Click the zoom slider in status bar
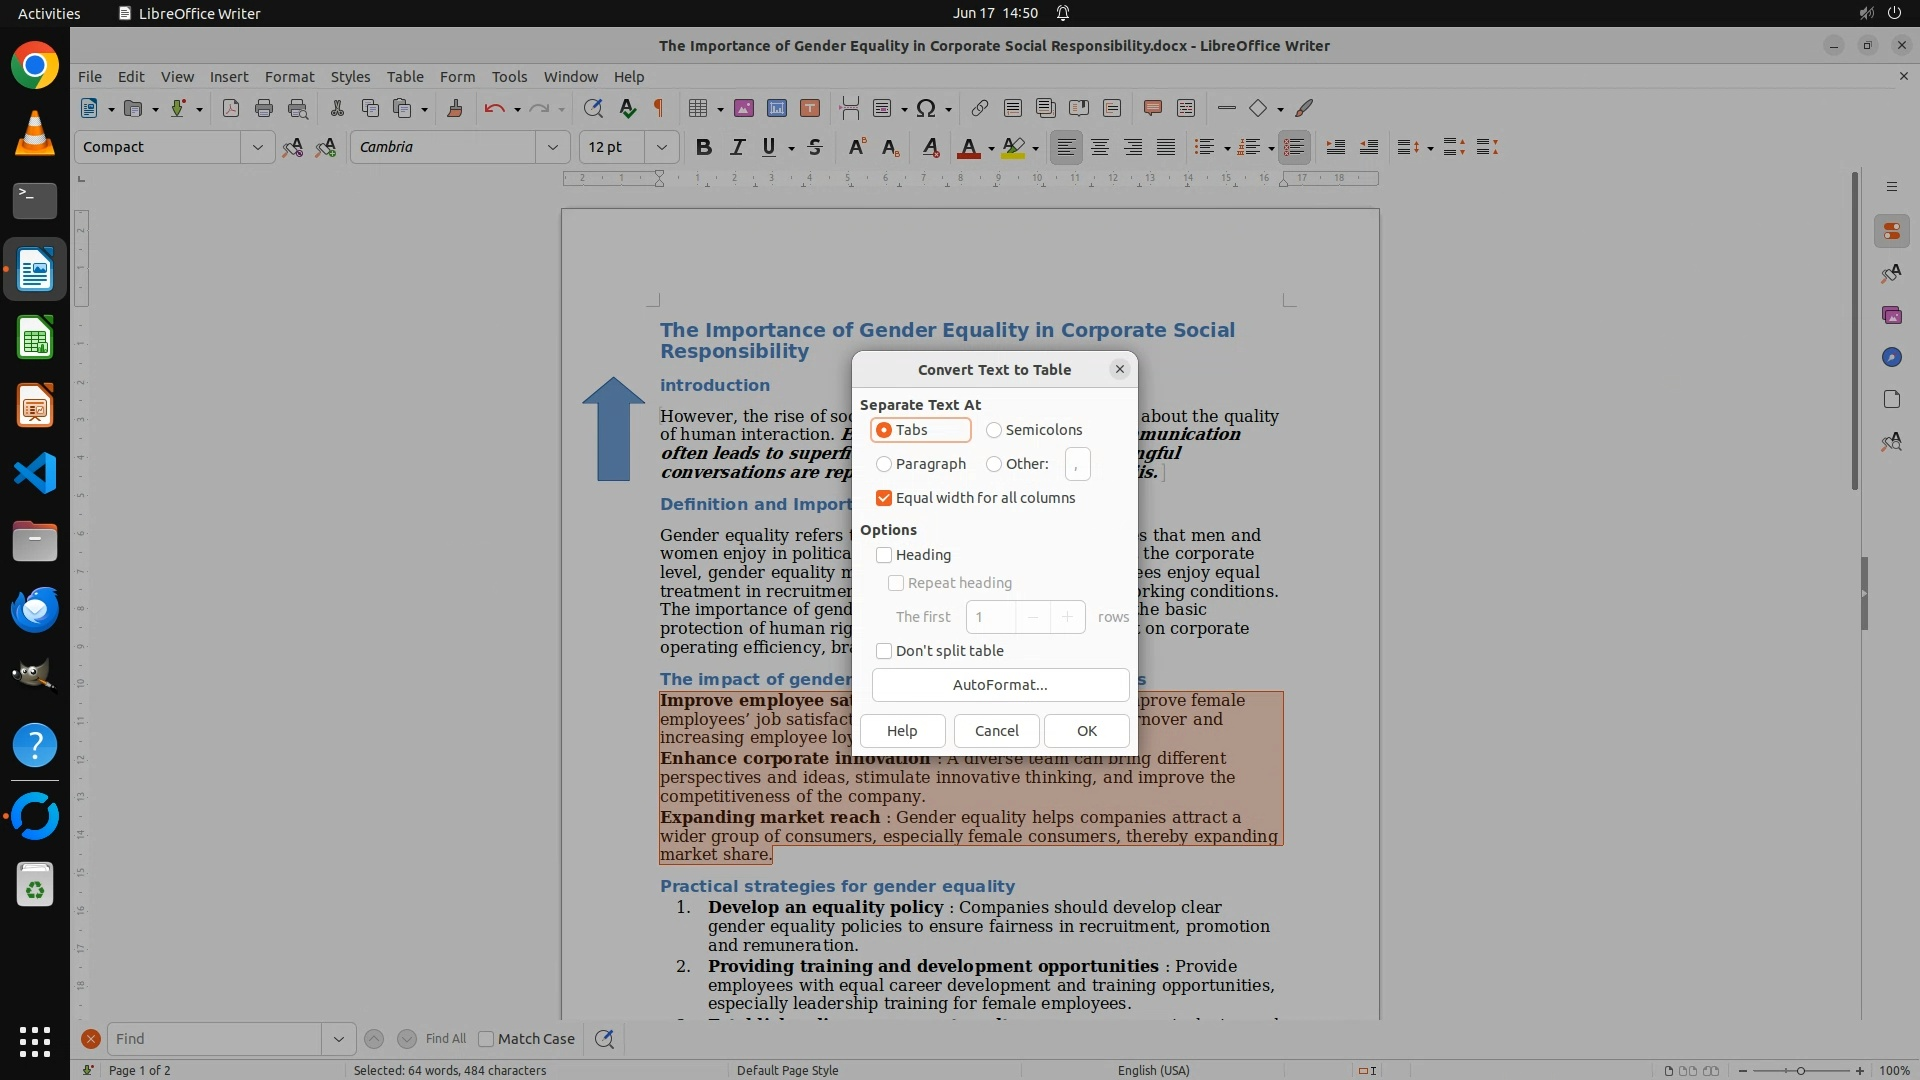Image resolution: width=1920 pixels, height=1080 pixels. [1800, 1070]
